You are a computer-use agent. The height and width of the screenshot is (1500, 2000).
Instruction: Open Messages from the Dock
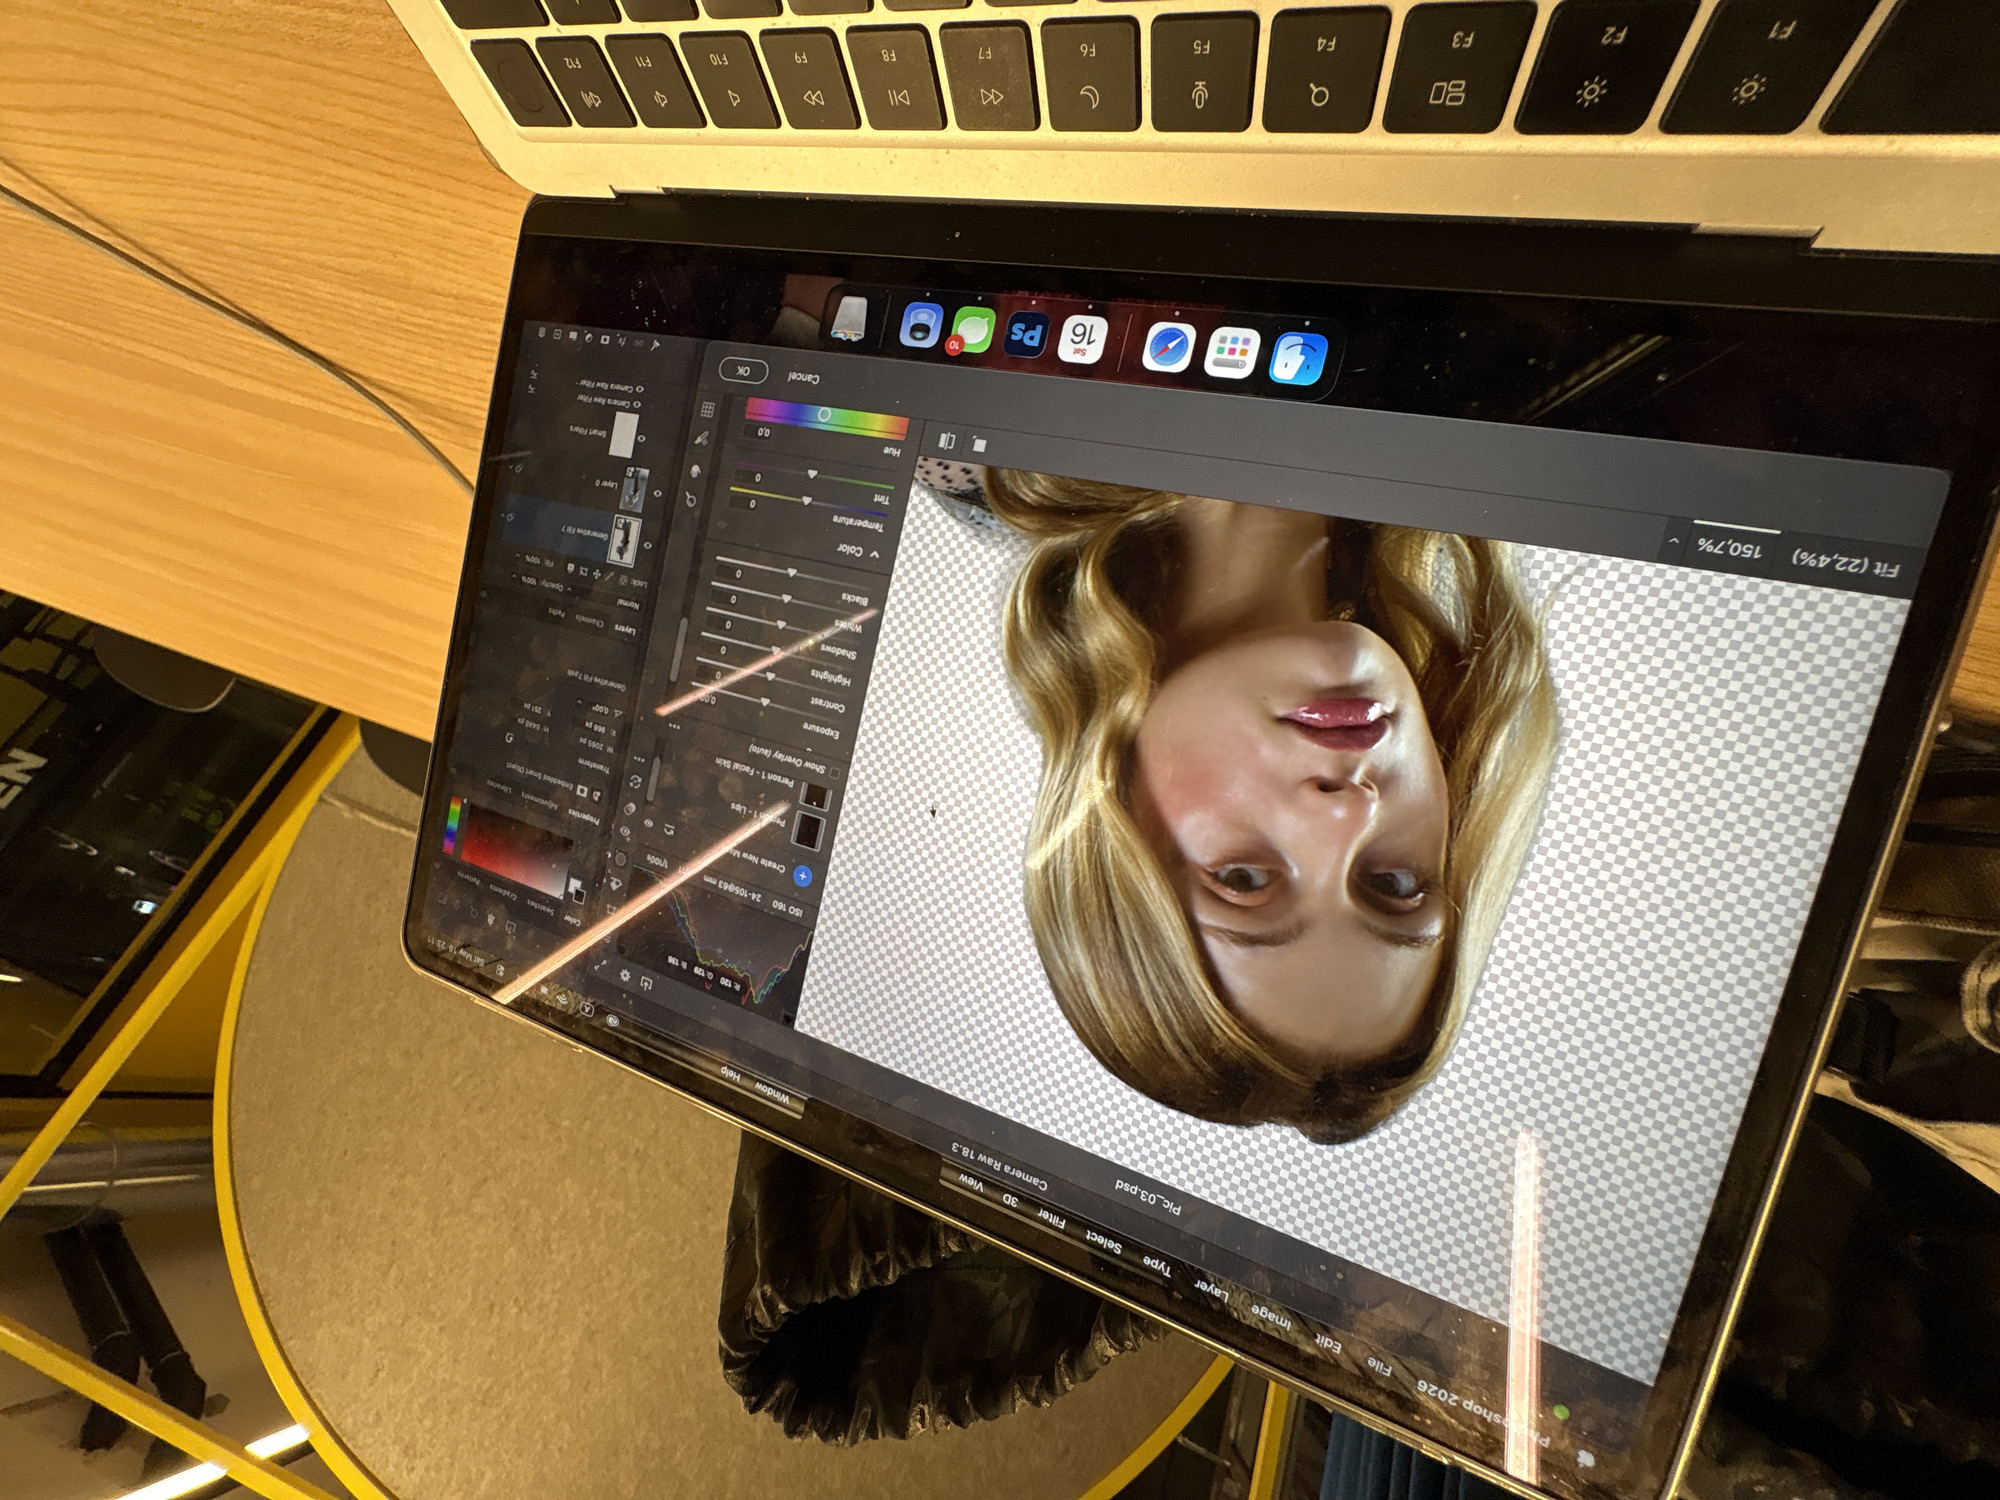coord(972,330)
